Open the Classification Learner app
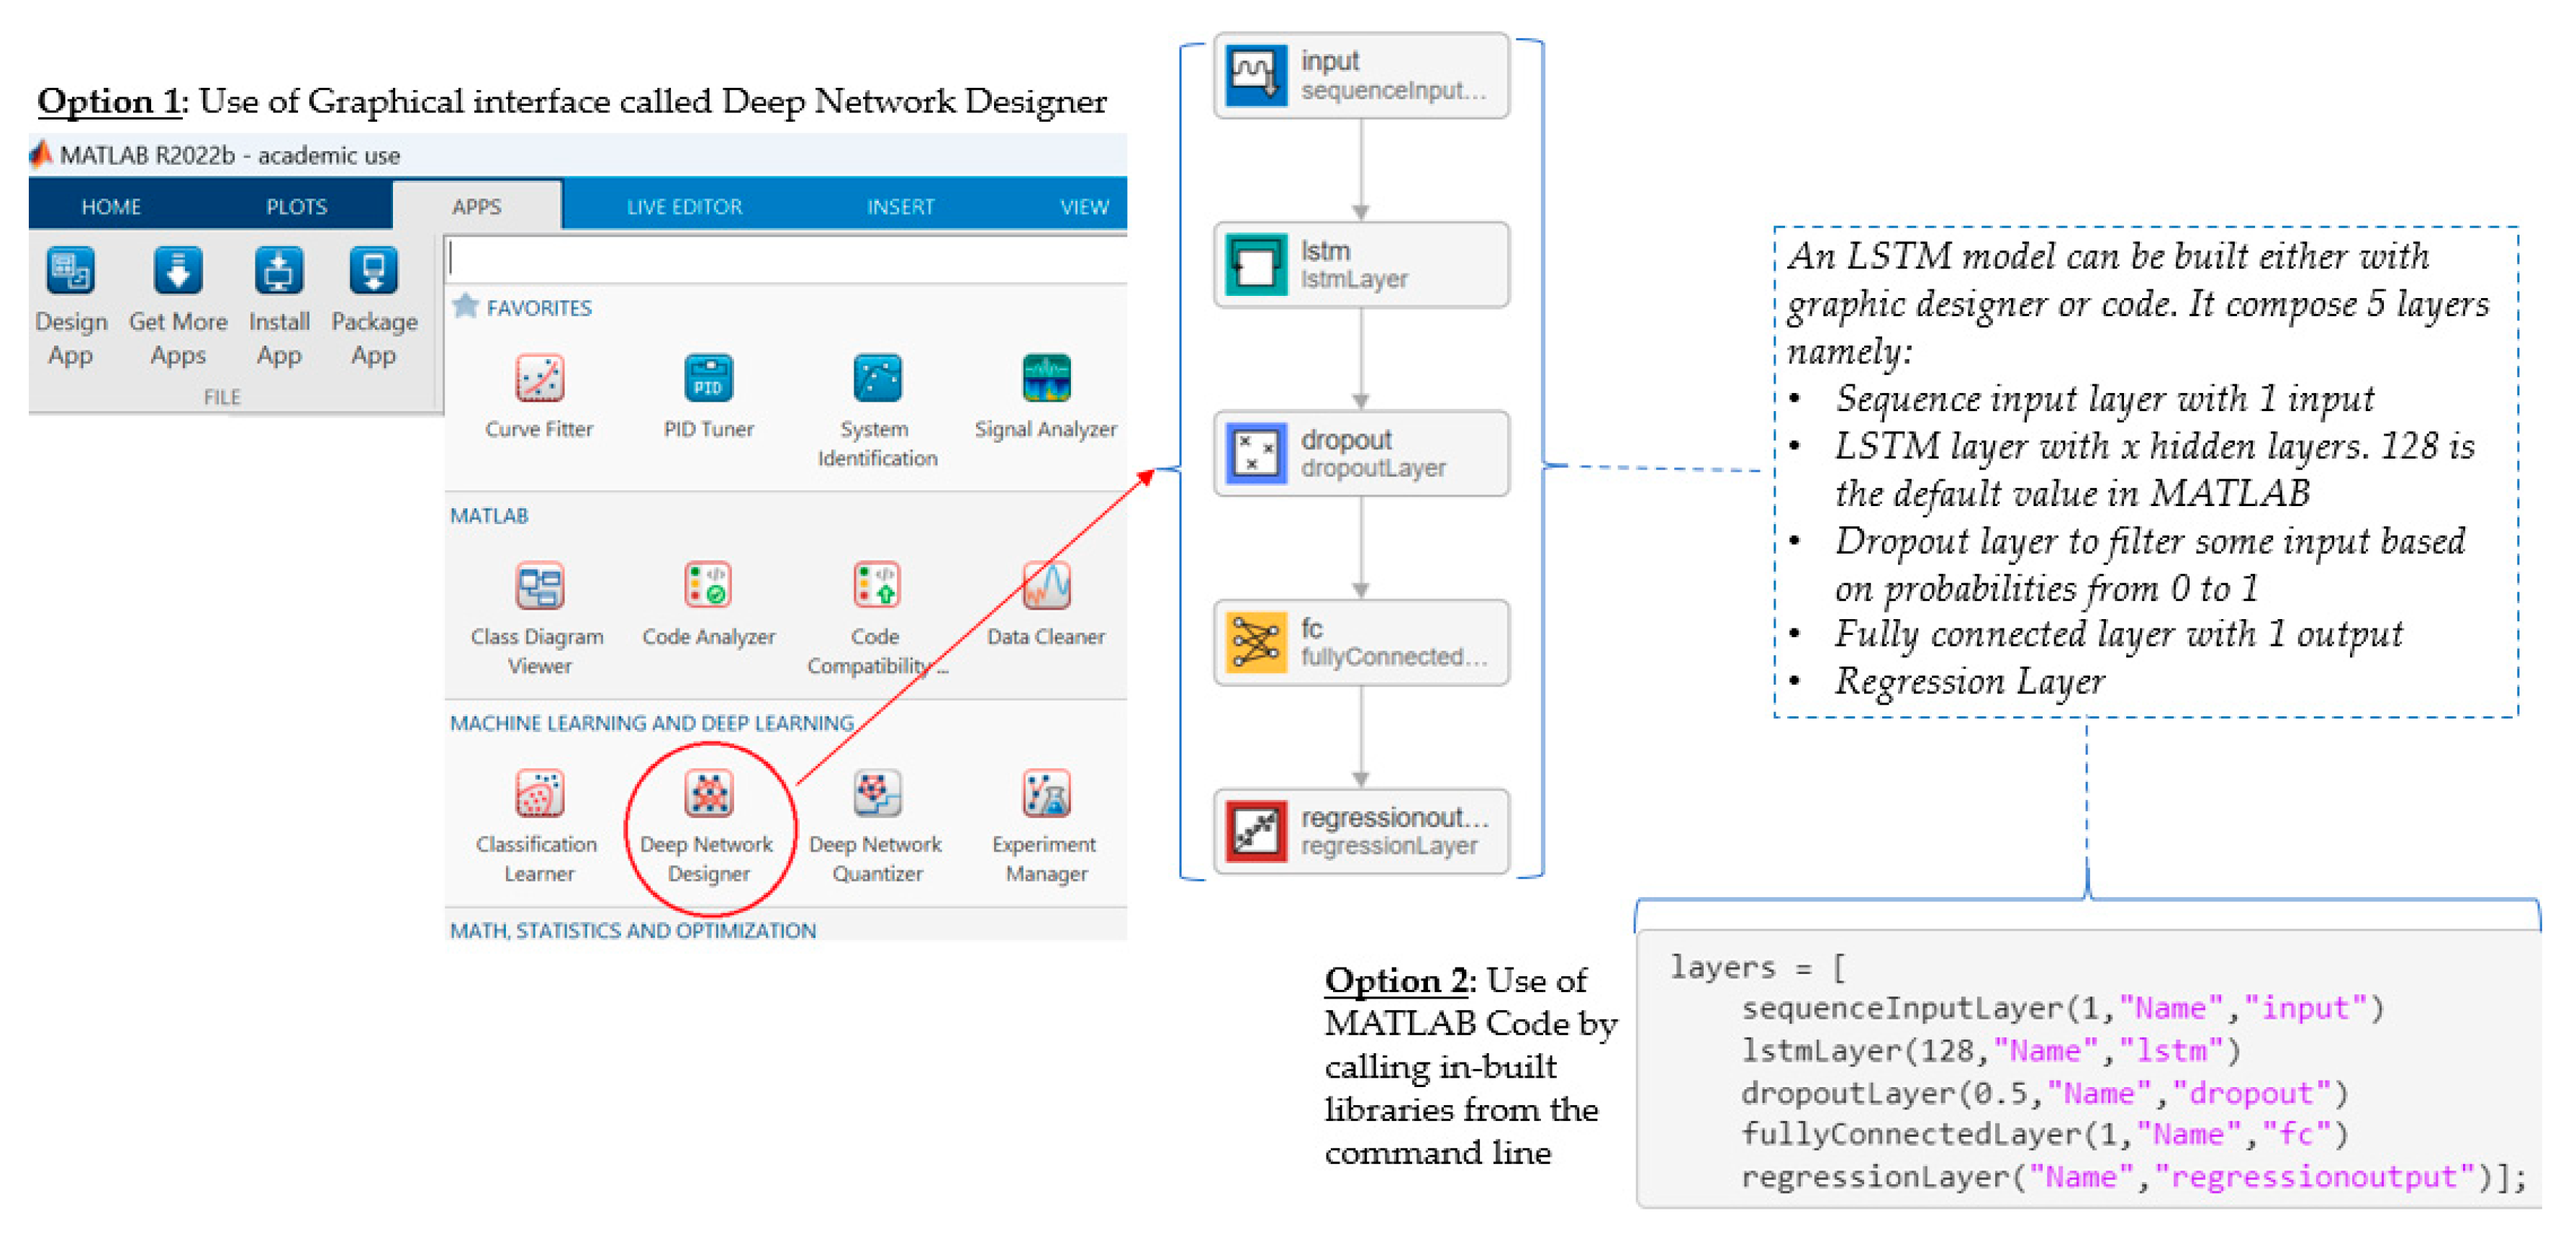This screenshot has width=2576, height=1244. (539, 795)
